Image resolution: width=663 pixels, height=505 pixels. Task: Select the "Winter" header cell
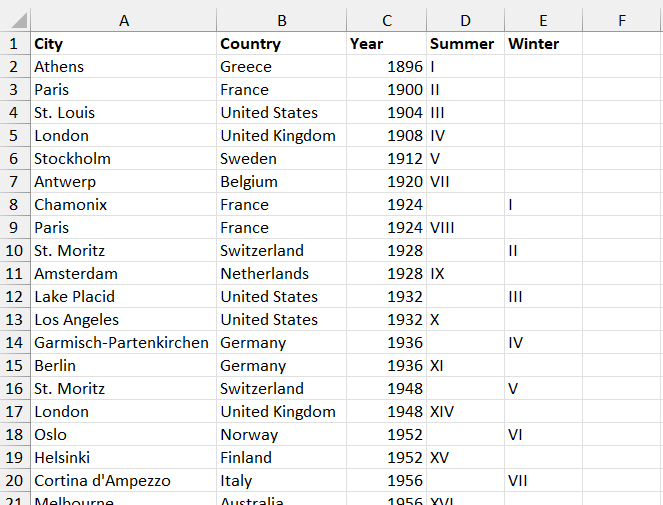tap(542, 44)
